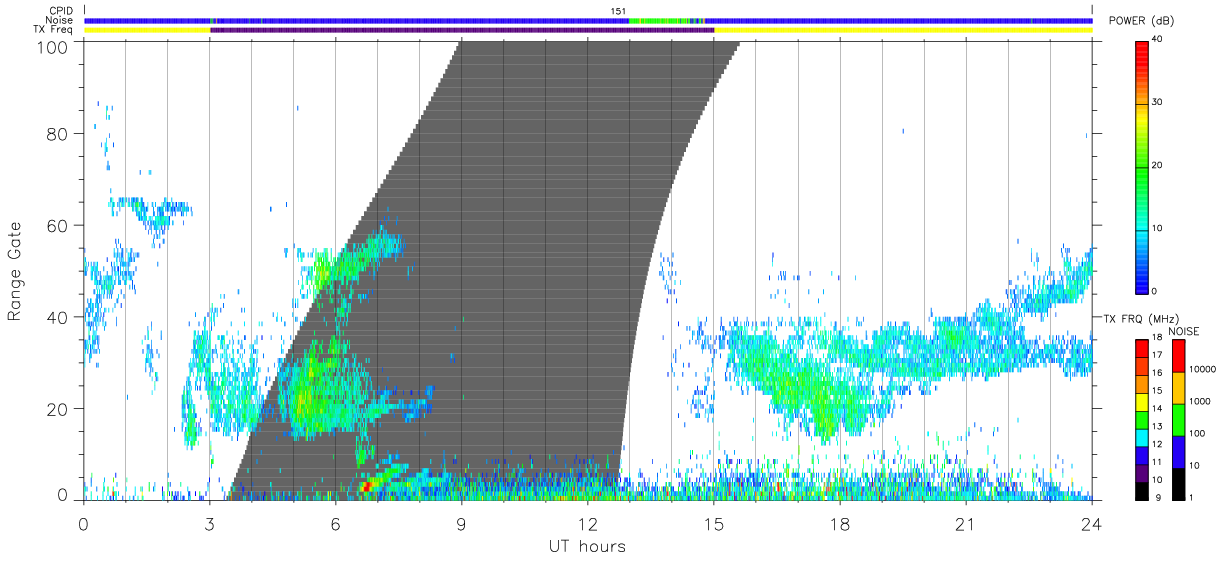Click x-axis tick label 21
Screen dimensions: 1228x567
tap(965, 524)
